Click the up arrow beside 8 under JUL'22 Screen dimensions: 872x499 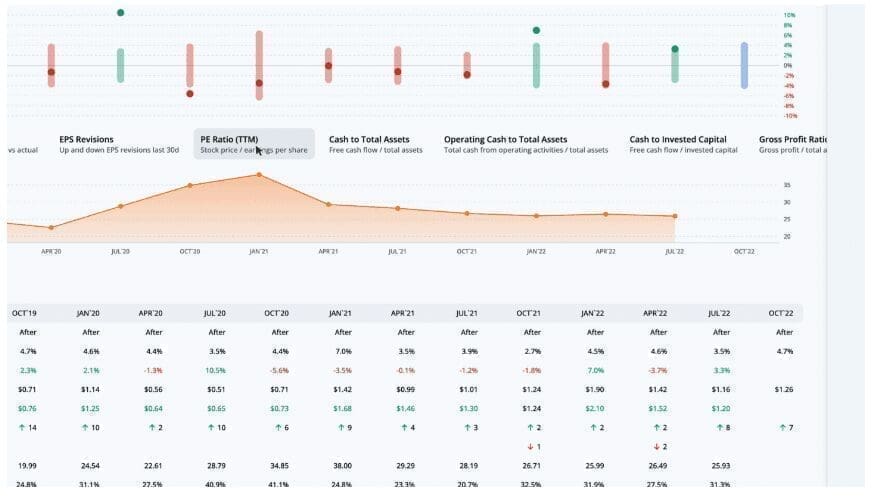tap(716, 427)
